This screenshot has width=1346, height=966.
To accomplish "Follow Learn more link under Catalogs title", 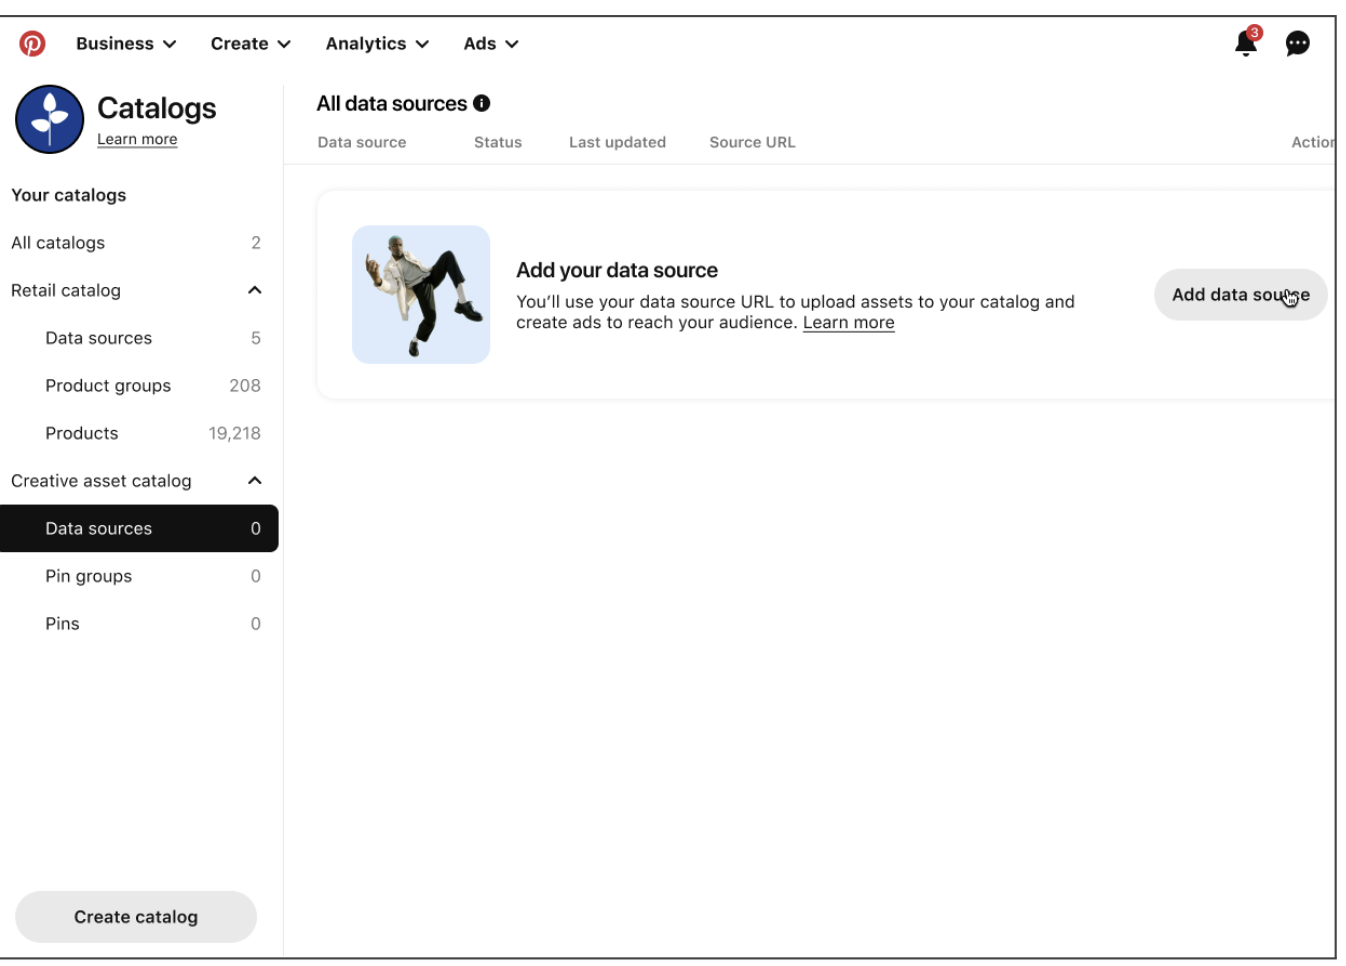I will [137, 139].
